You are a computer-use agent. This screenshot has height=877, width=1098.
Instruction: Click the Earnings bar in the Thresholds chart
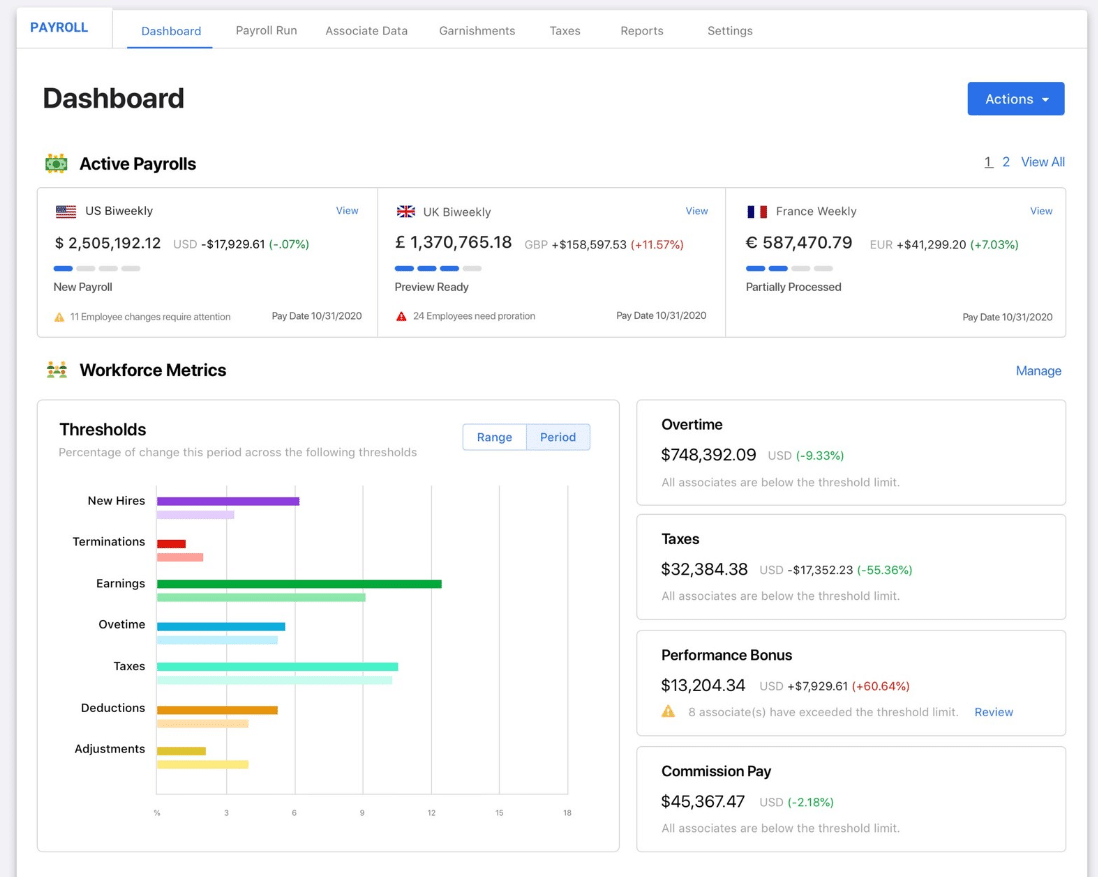pos(300,583)
